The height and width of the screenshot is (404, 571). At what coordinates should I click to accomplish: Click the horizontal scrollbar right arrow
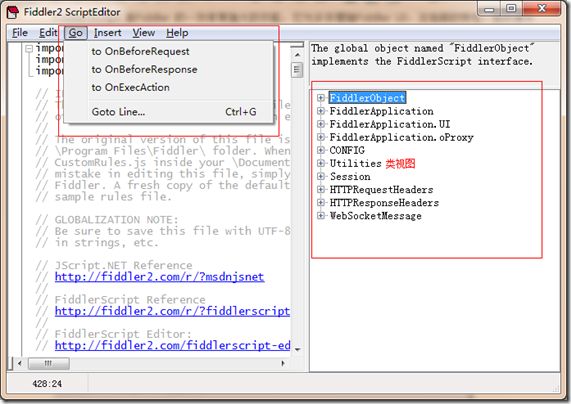tap(283, 363)
